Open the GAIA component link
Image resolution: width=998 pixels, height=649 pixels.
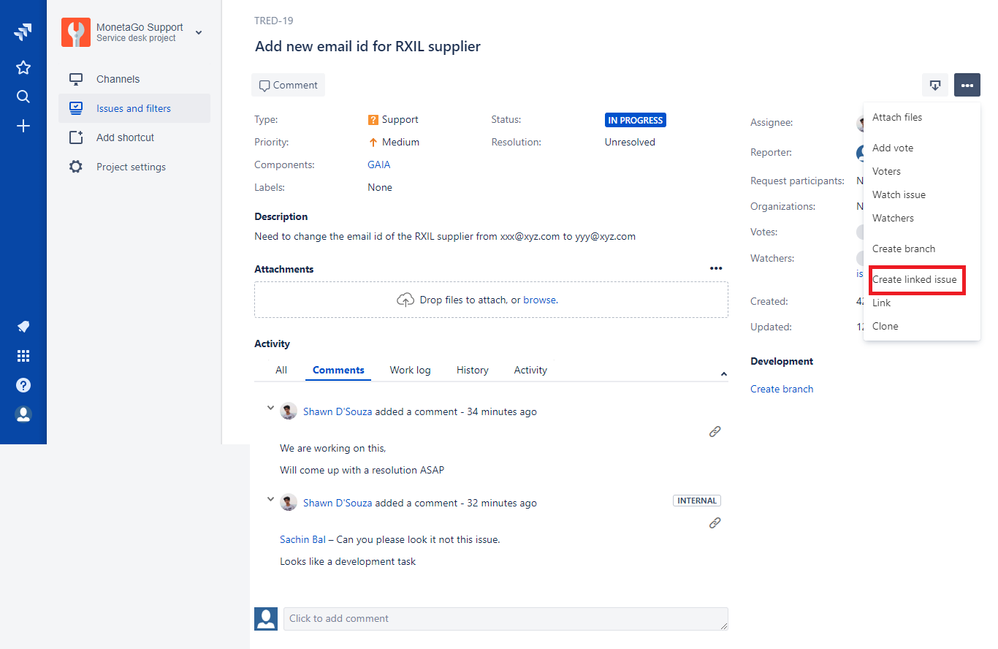379,164
